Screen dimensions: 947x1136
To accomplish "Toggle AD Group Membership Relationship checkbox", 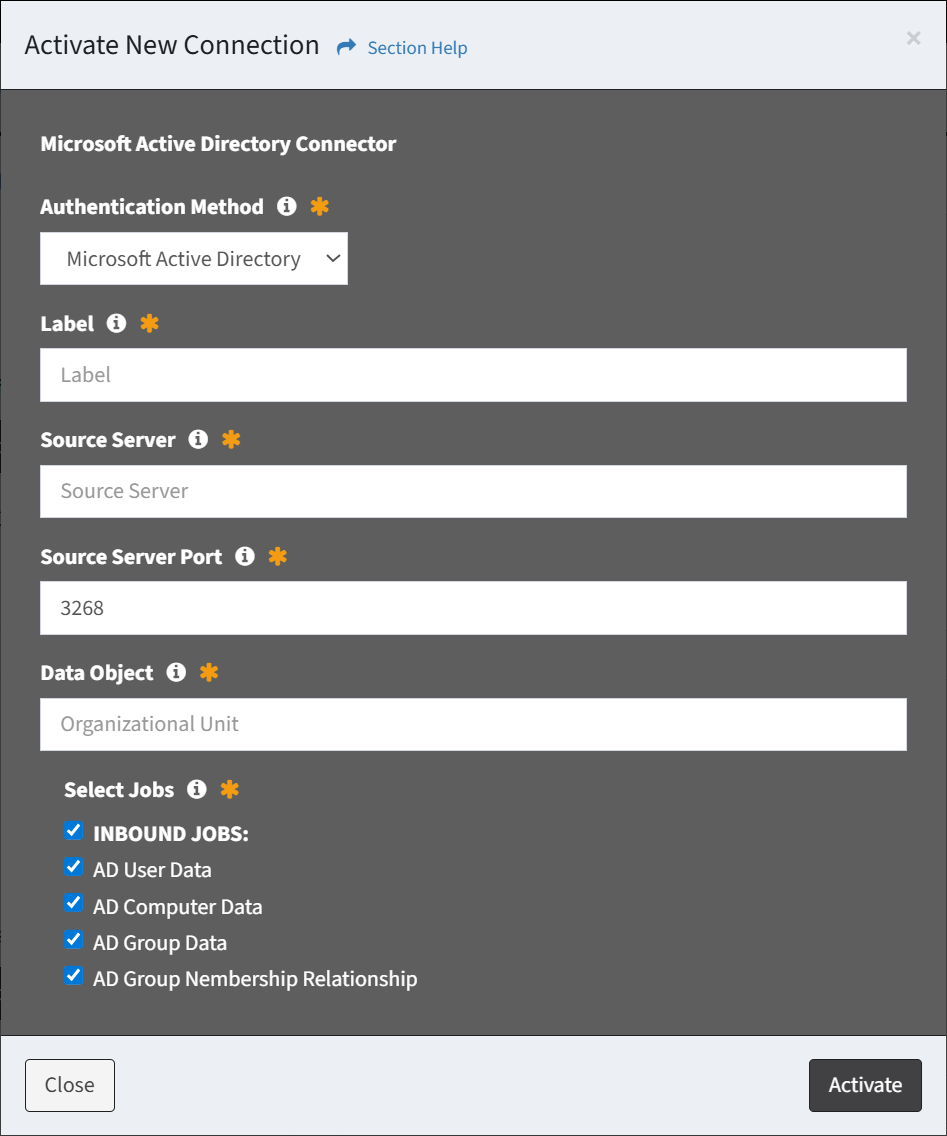I will 73,976.
